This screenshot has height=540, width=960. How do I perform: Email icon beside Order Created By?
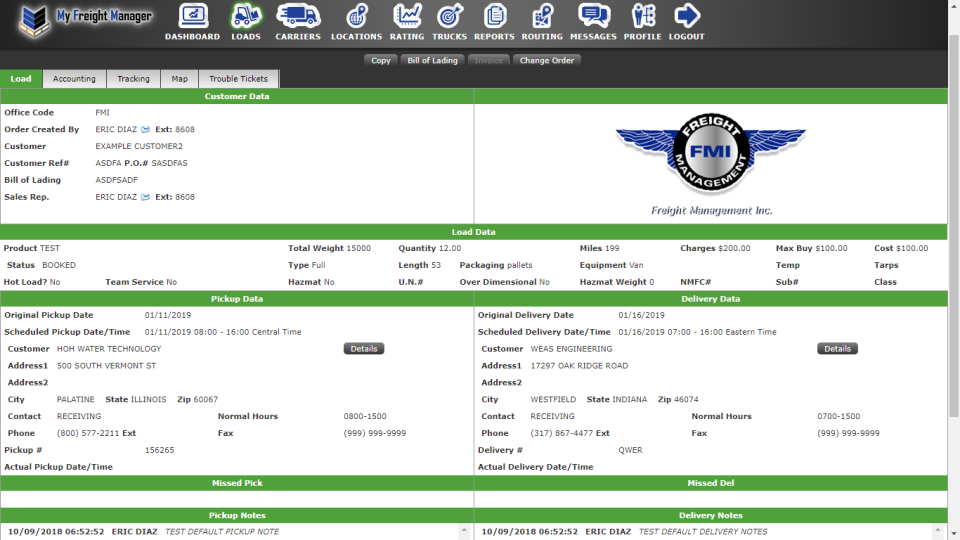pos(145,129)
